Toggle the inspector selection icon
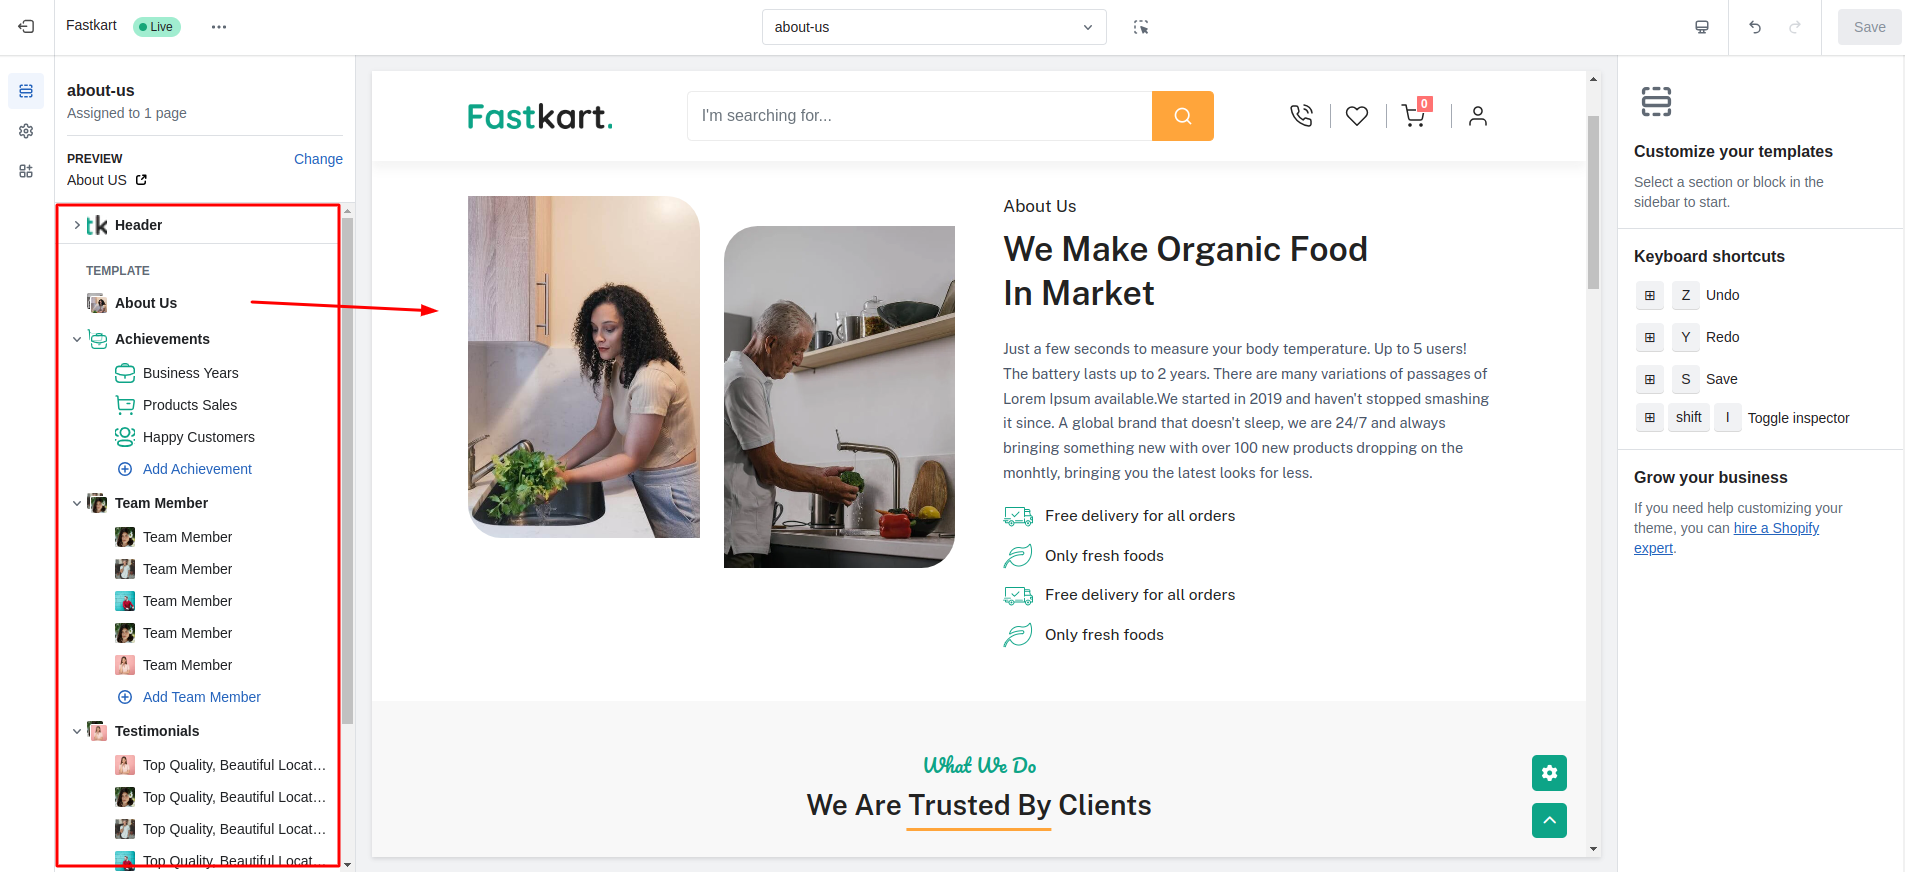 [x=1141, y=27]
